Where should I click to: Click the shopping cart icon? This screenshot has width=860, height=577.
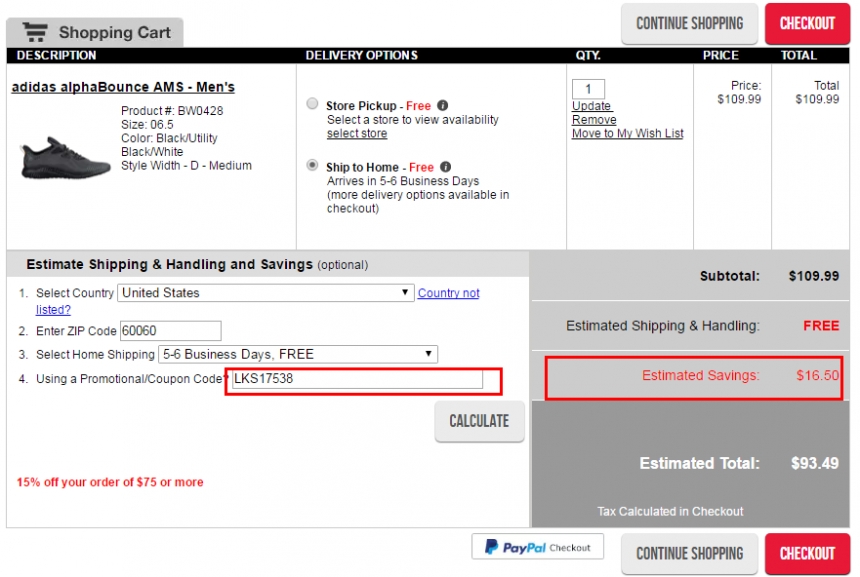click(35, 32)
